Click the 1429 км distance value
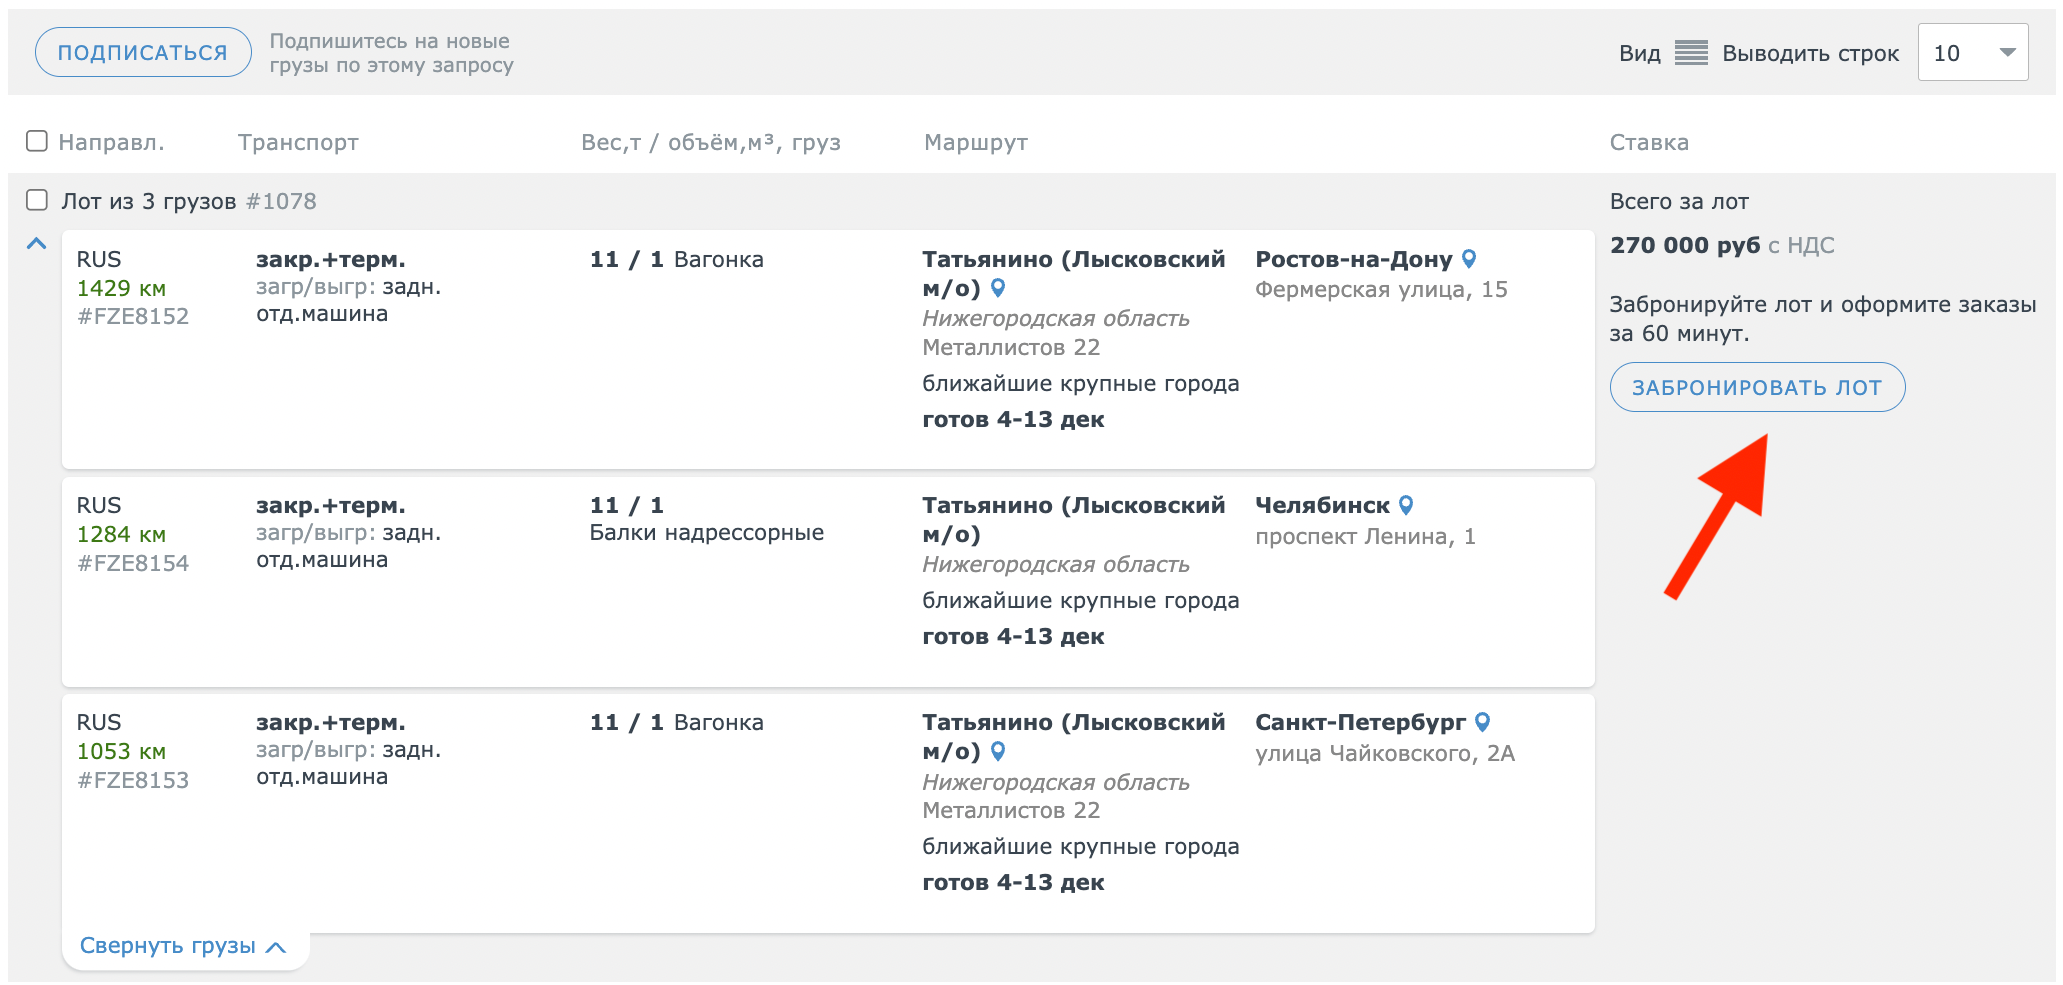Viewport: 2063px width, 985px height. point(121,289)
